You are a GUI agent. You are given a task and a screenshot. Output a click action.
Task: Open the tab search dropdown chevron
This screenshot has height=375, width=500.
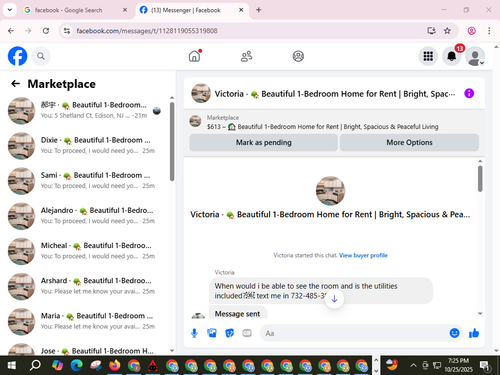click(10, 10)
